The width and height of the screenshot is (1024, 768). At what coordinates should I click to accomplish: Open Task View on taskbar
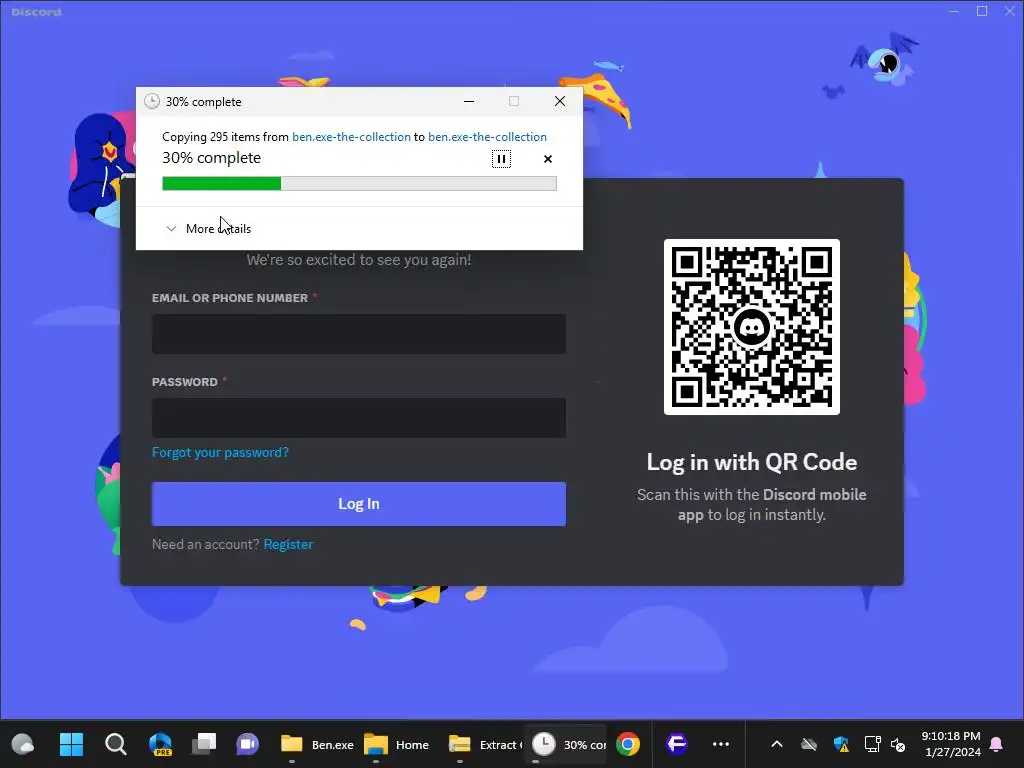point(204,744)
